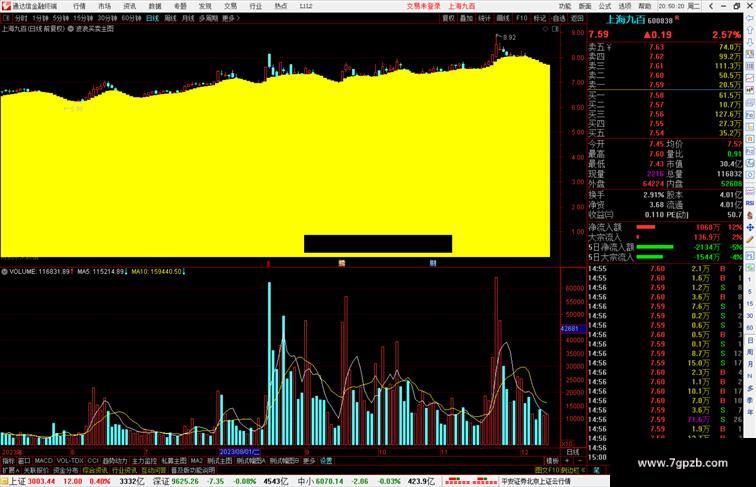Screen dimensions: 756x487
Task: Open the F10 company info button
Action: (x=521, y=18)
